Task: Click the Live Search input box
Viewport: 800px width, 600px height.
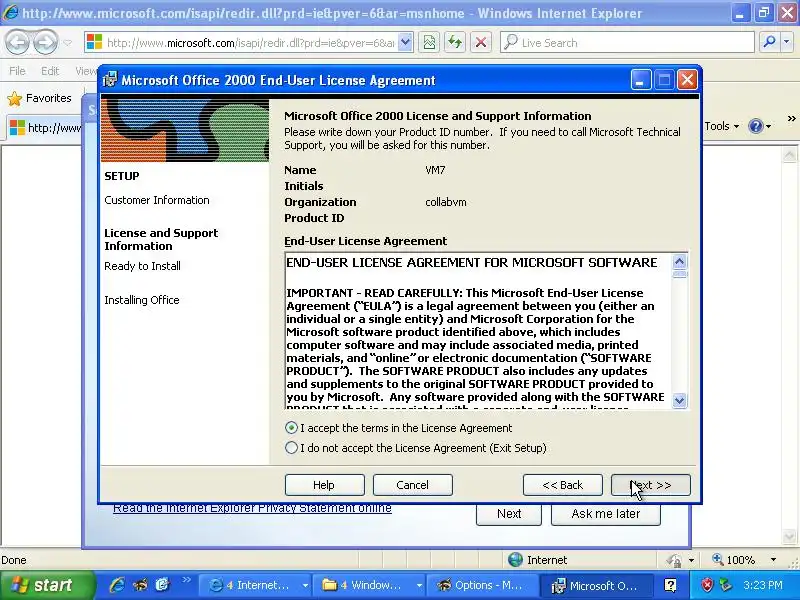Action: 637,43
